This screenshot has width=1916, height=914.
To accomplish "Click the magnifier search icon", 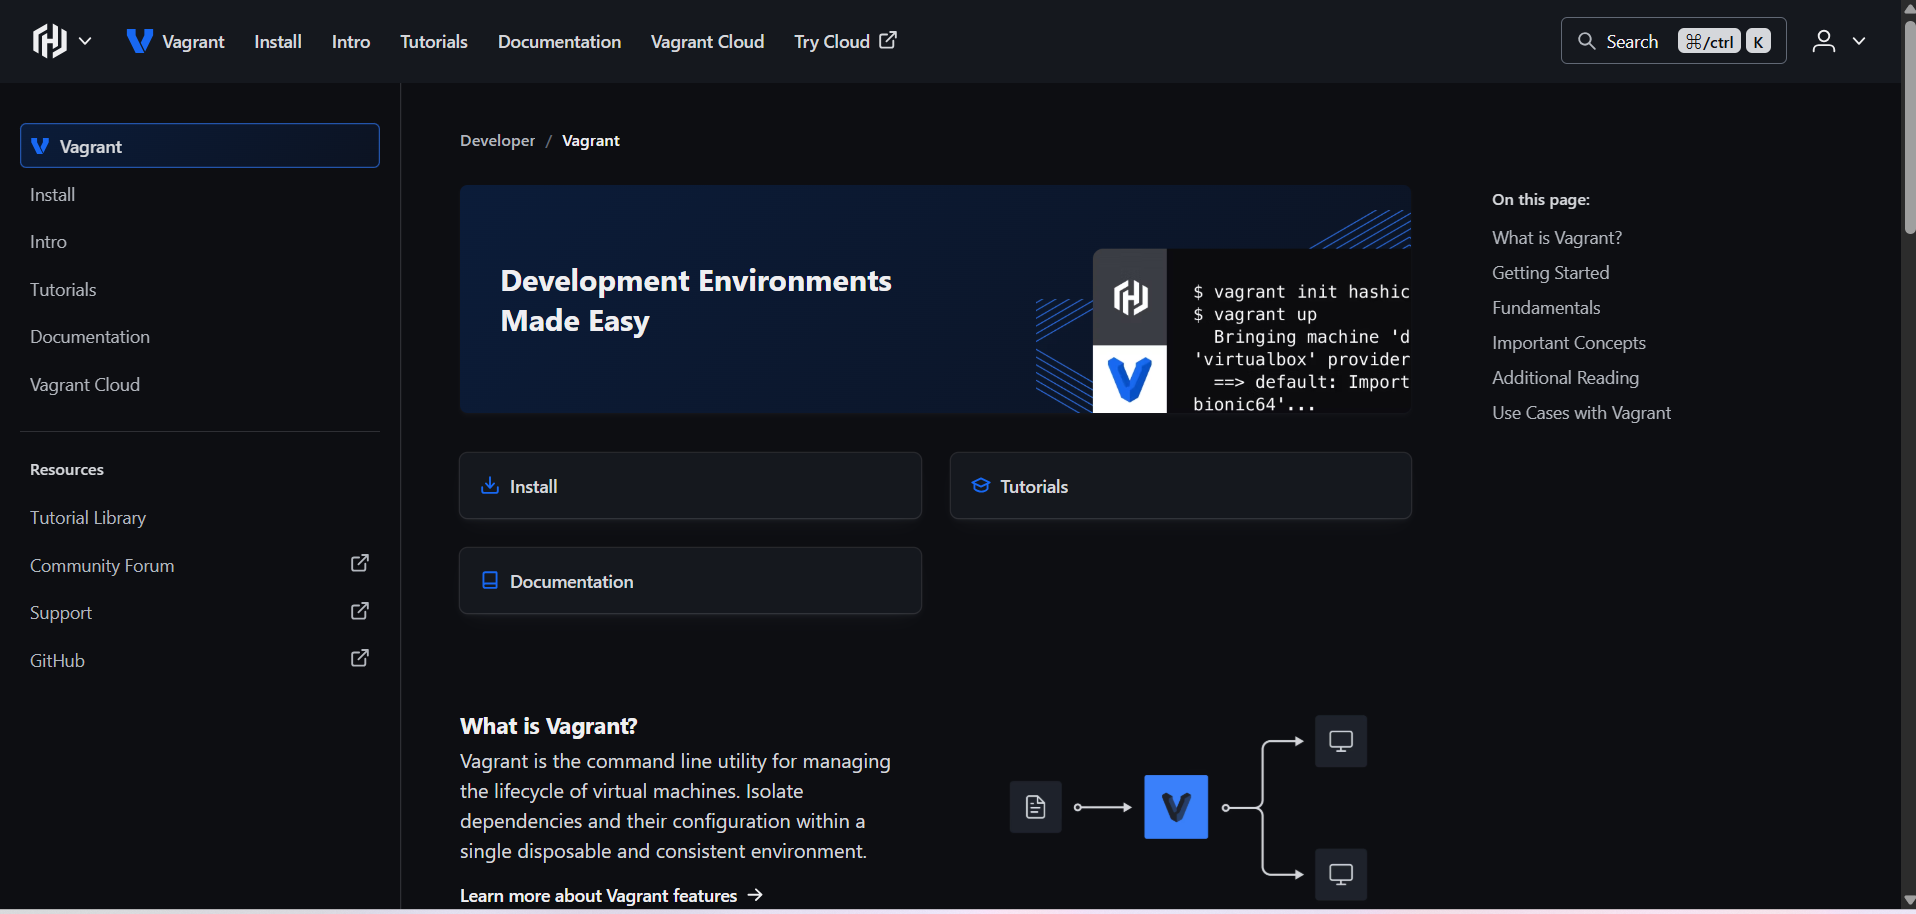I will (1586, 42).
